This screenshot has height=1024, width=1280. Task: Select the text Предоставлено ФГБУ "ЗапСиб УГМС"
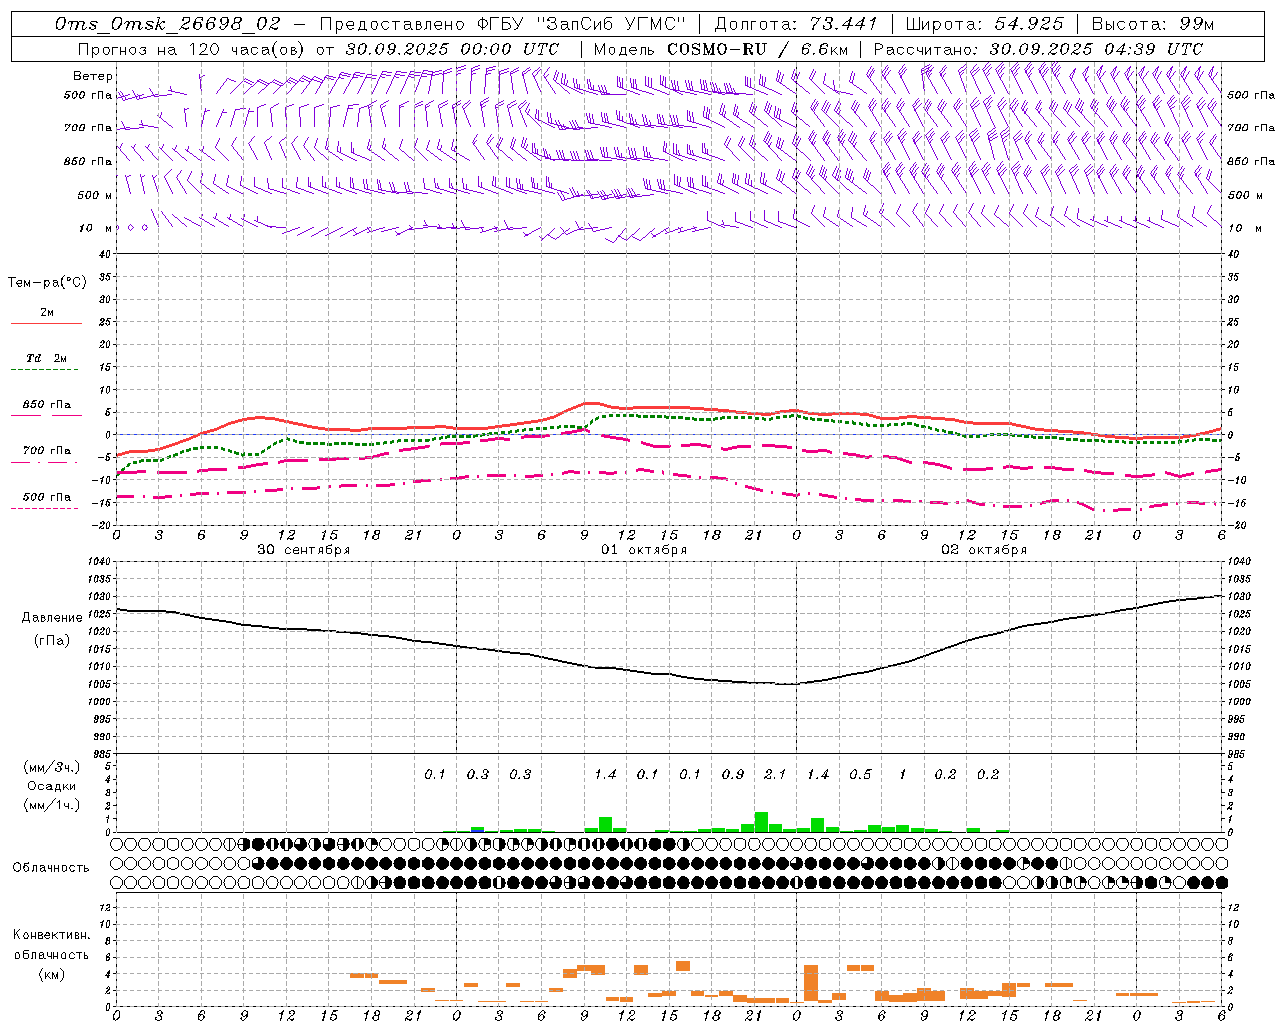[x=502, y=24]
